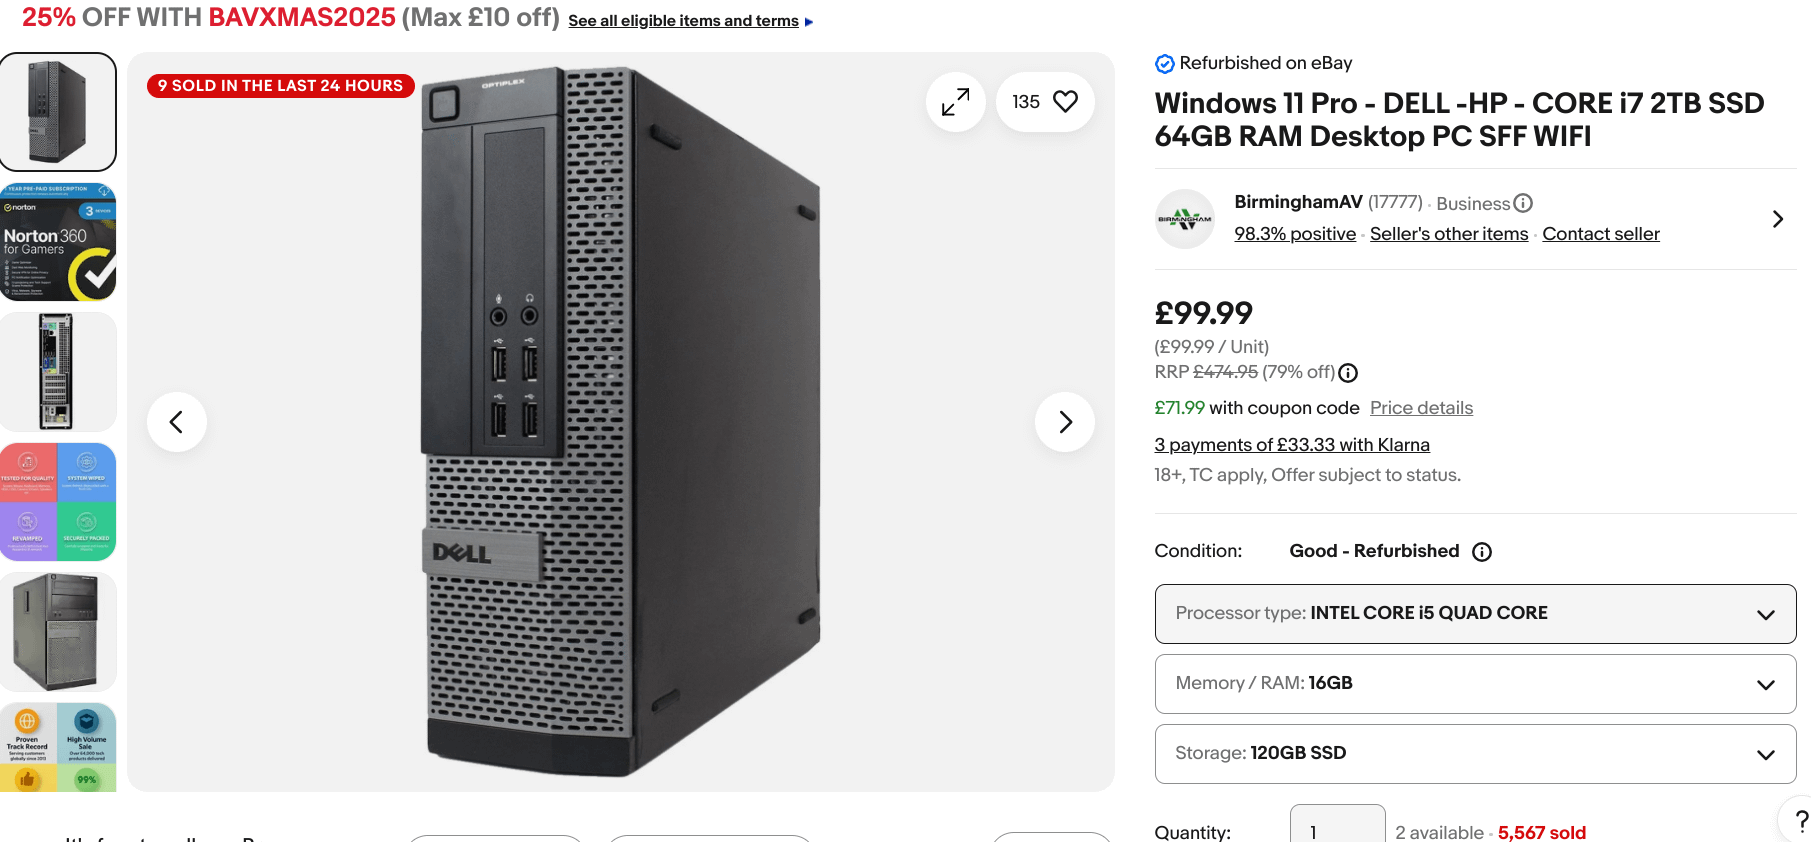The image size is (1811, 842).
Task: Open Klarna 3 payments offer link
Action: tap(1292, 445)
